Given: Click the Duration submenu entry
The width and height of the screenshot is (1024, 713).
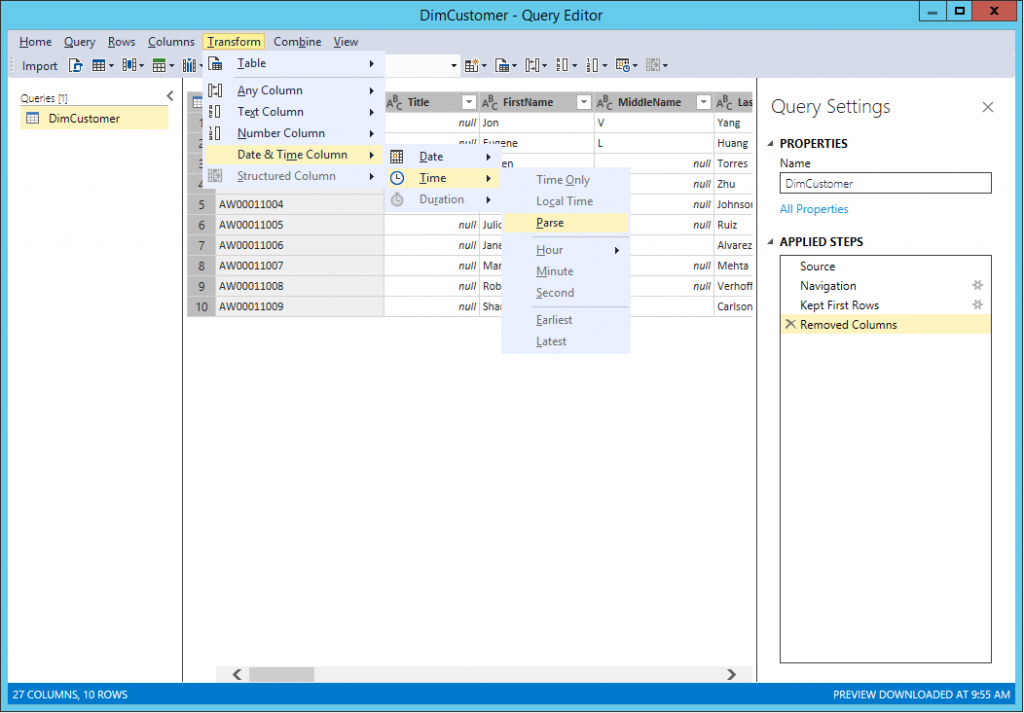Looking at the screenshot, I should pyautogui.click(x=443, y=200).
